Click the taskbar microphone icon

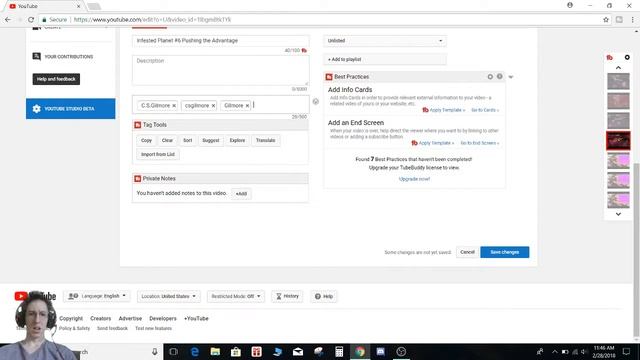coord(155,352)
